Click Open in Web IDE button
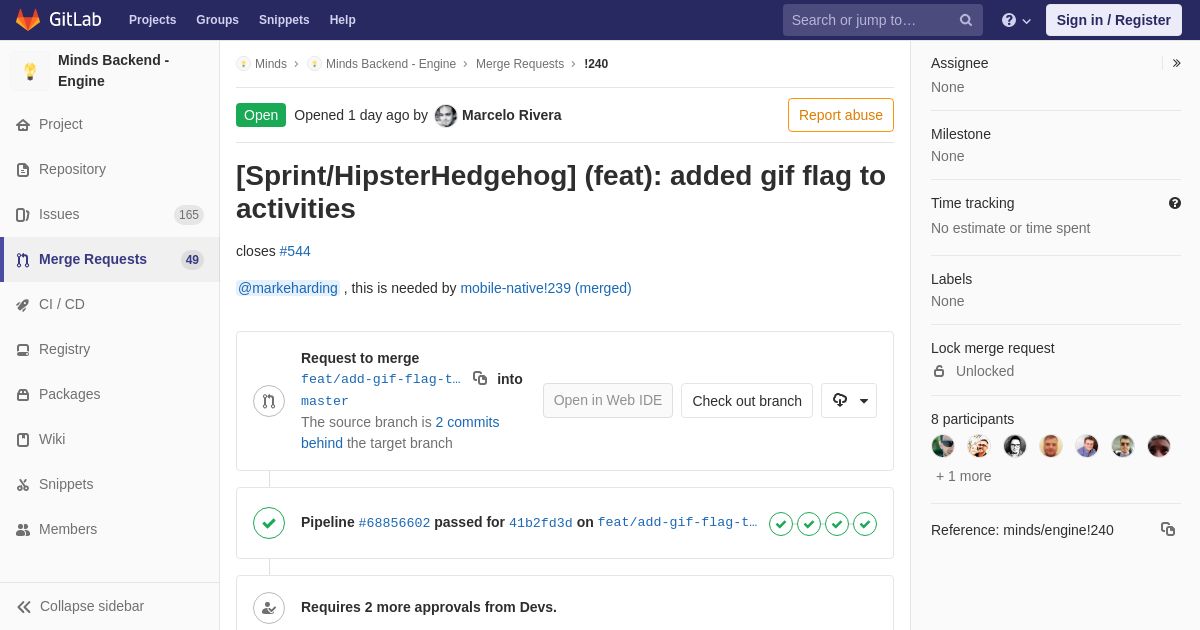Image resolution: width=1200 pixels, height=630 pixels. (x=608, y=400)
